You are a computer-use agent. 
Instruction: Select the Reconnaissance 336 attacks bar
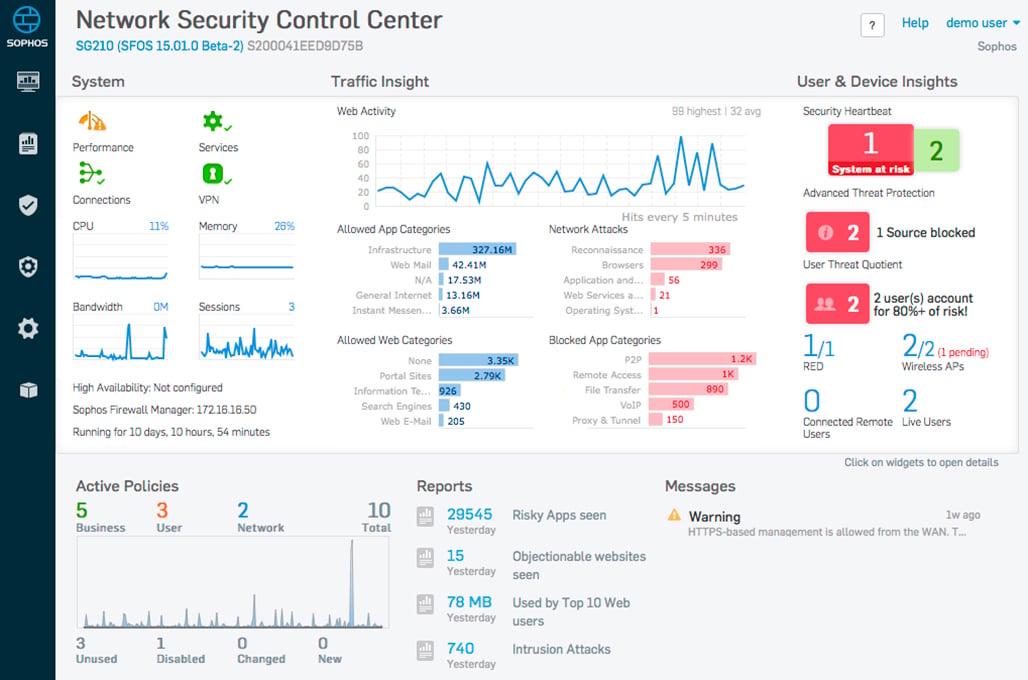pos(690,249)
